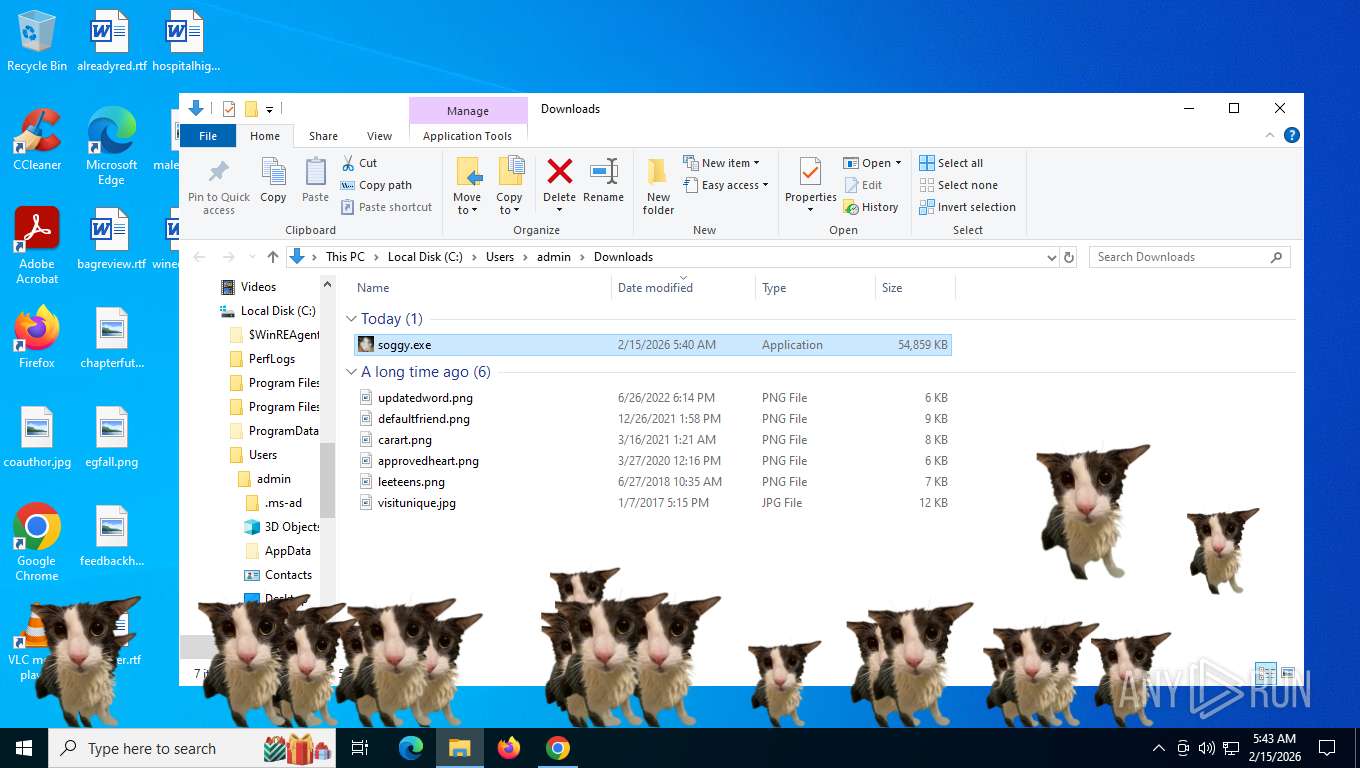Open CCleaner desktop shortcut
Viewport: 1360px width, 768px height.
(37, 139)
